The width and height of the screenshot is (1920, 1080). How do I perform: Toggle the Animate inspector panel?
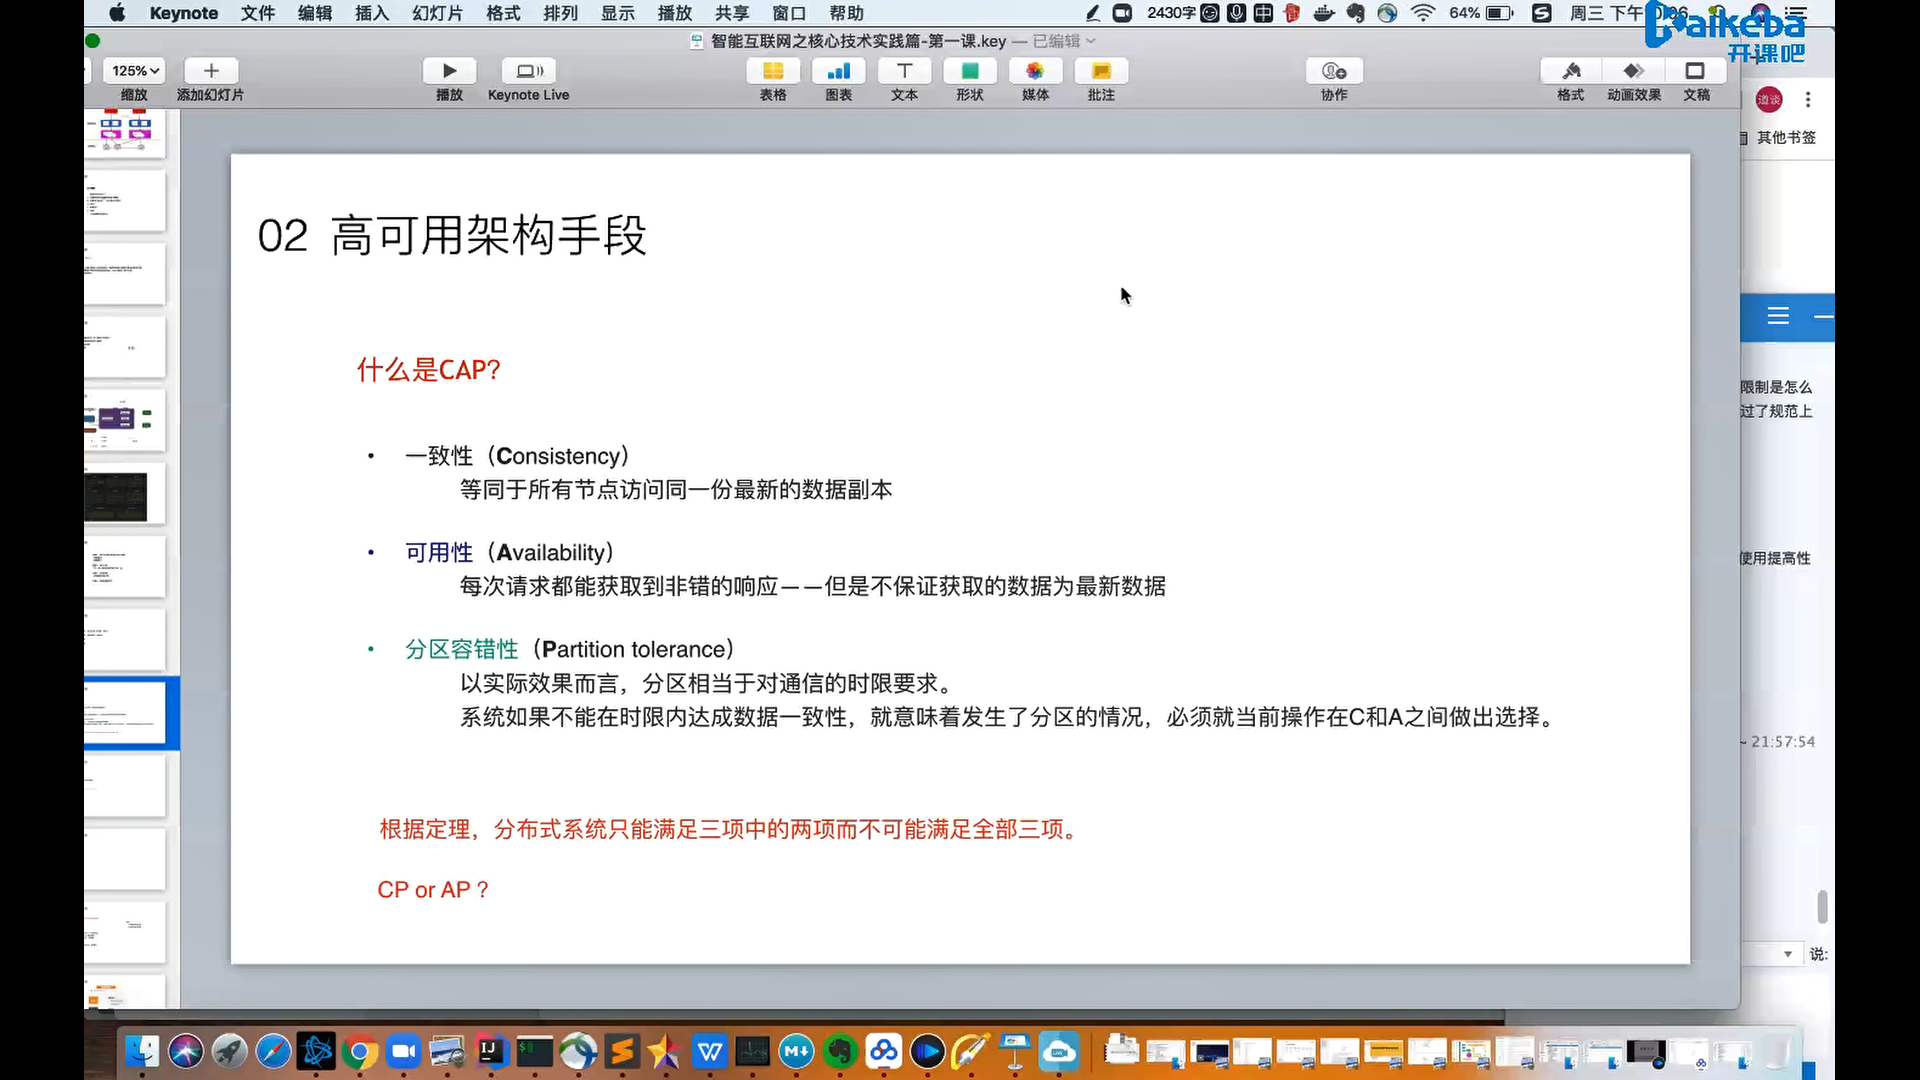pos(1633,71)
